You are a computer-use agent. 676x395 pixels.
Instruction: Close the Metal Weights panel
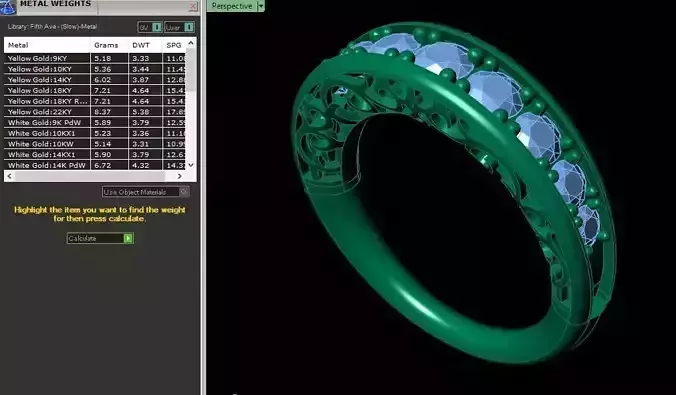pos(193,6)
